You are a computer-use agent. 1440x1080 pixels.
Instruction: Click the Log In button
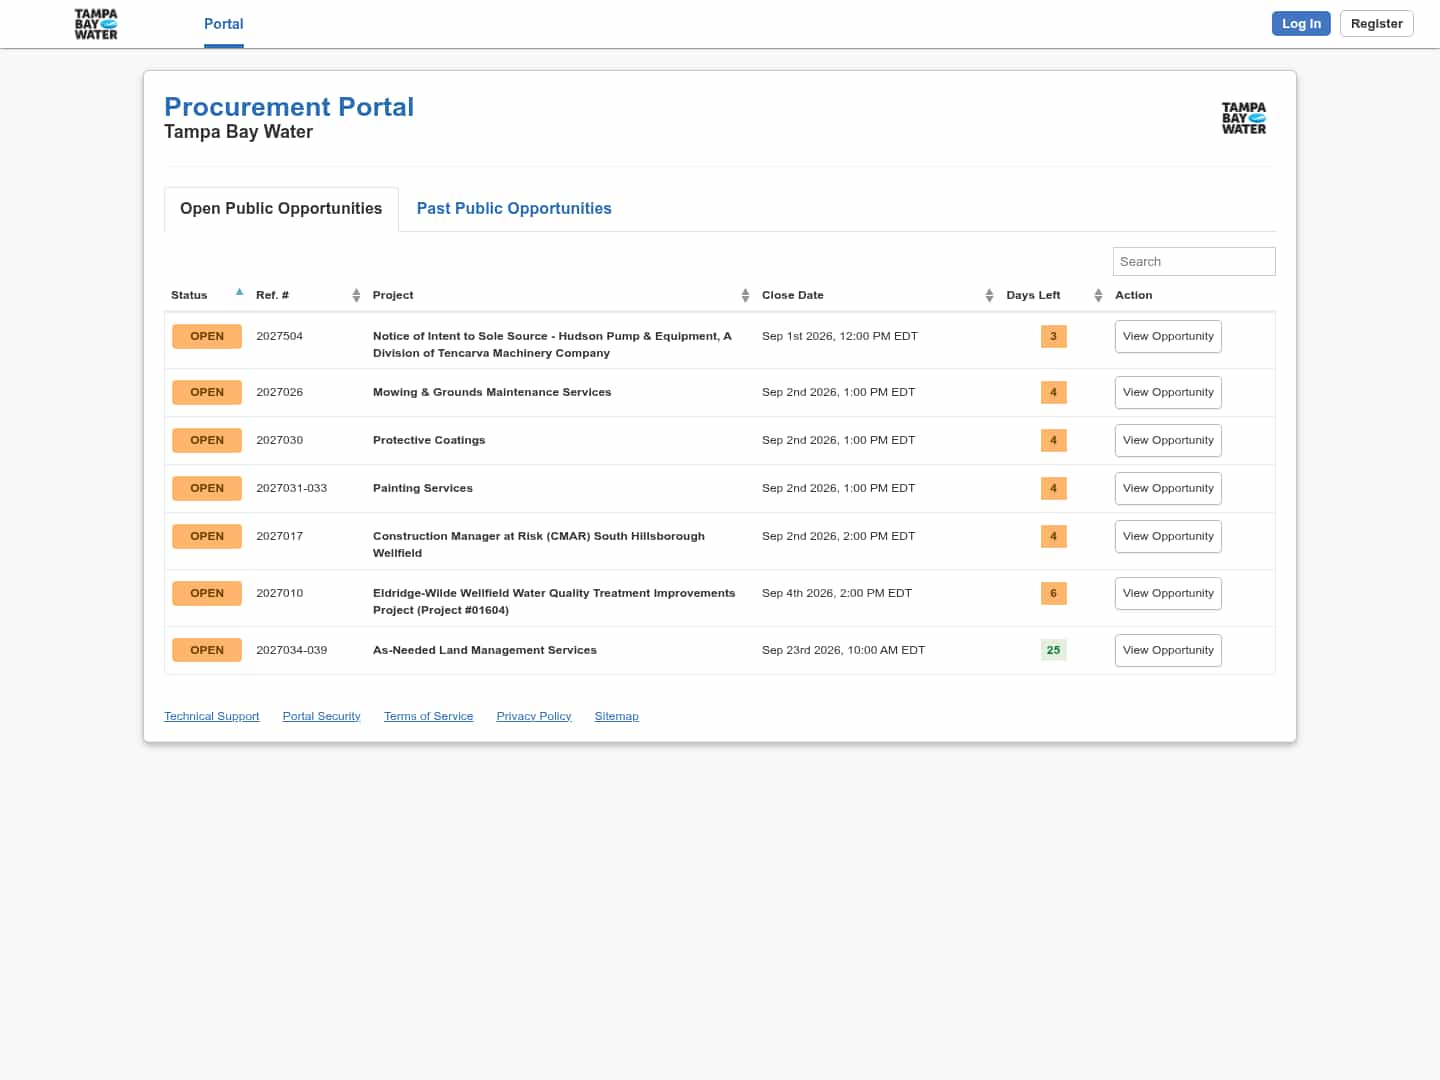pyautogui.click(x=1301, y=24)
